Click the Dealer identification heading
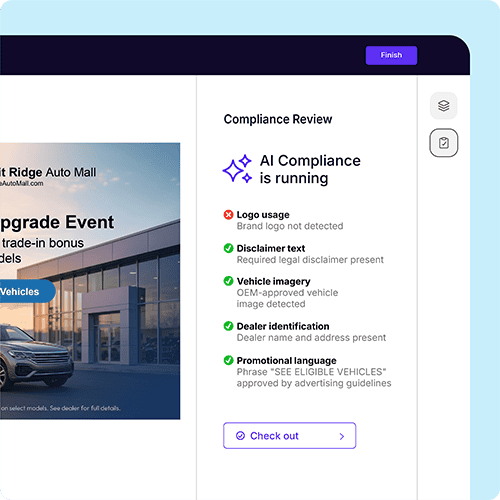The image size is (500, 500). click(x=283, y=326)
